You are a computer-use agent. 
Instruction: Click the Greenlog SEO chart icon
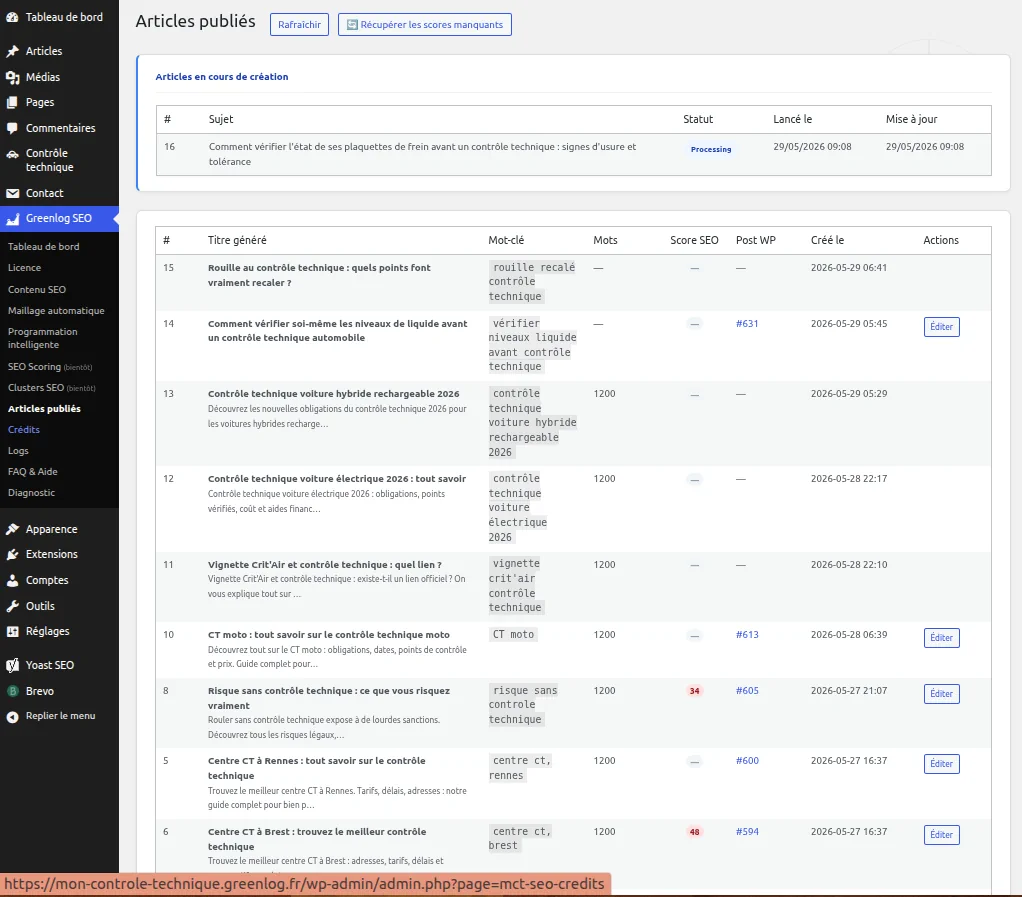[12, 219]
